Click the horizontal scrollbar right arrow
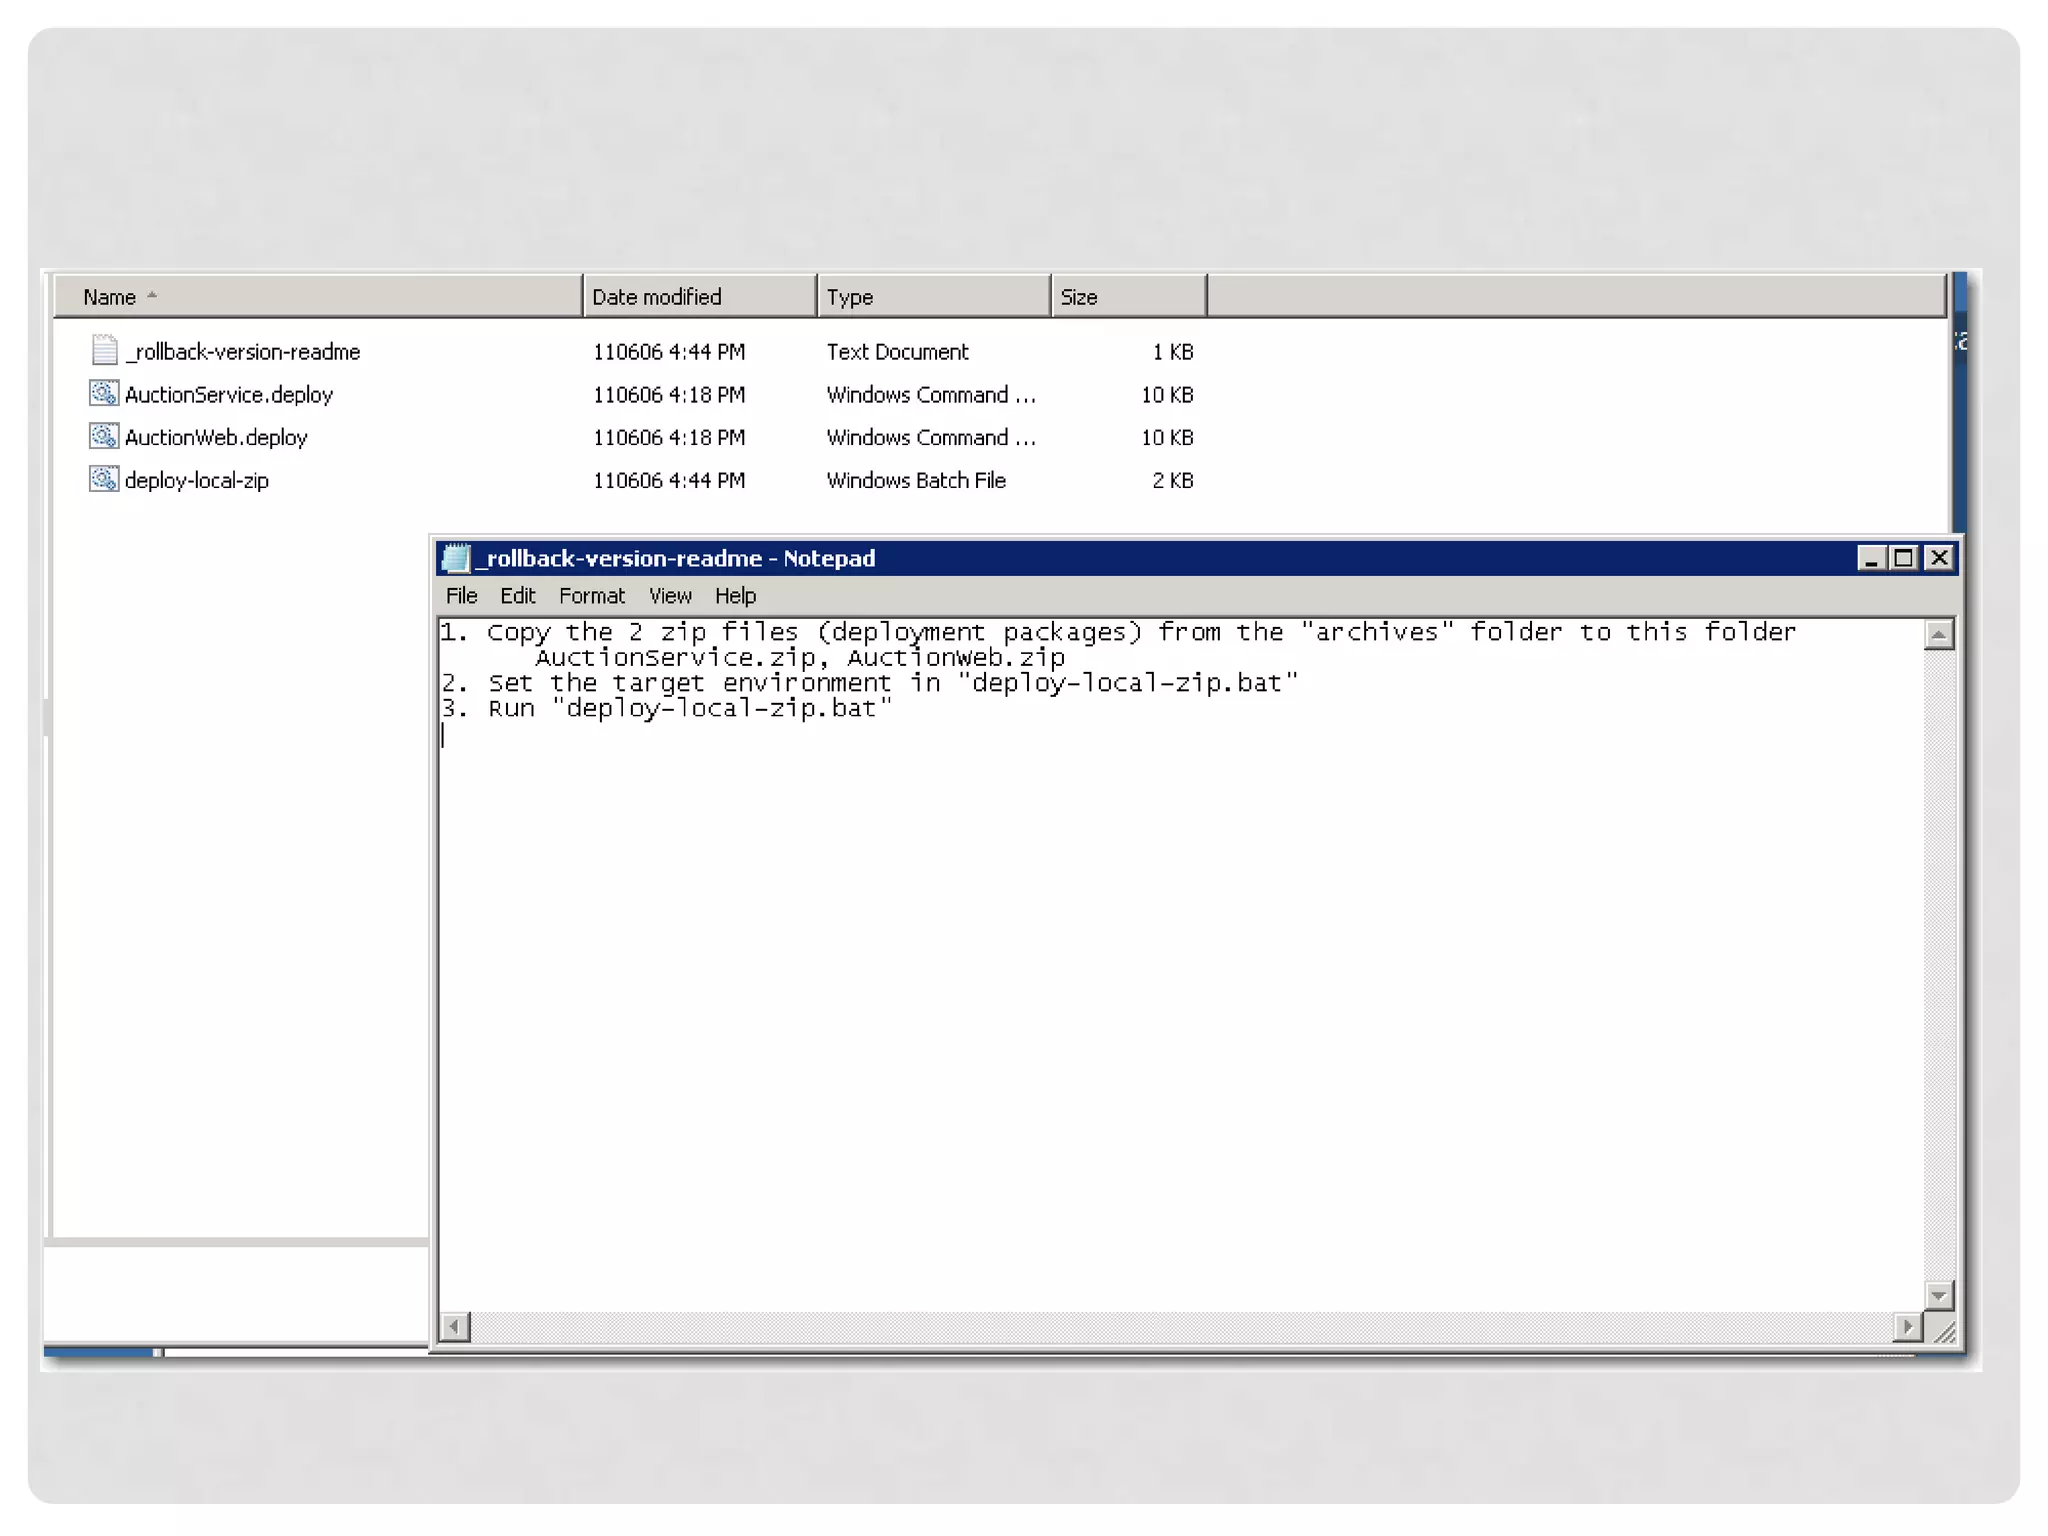2048x1536 pixels. pyautogui.click(x=1907, y=1327)
